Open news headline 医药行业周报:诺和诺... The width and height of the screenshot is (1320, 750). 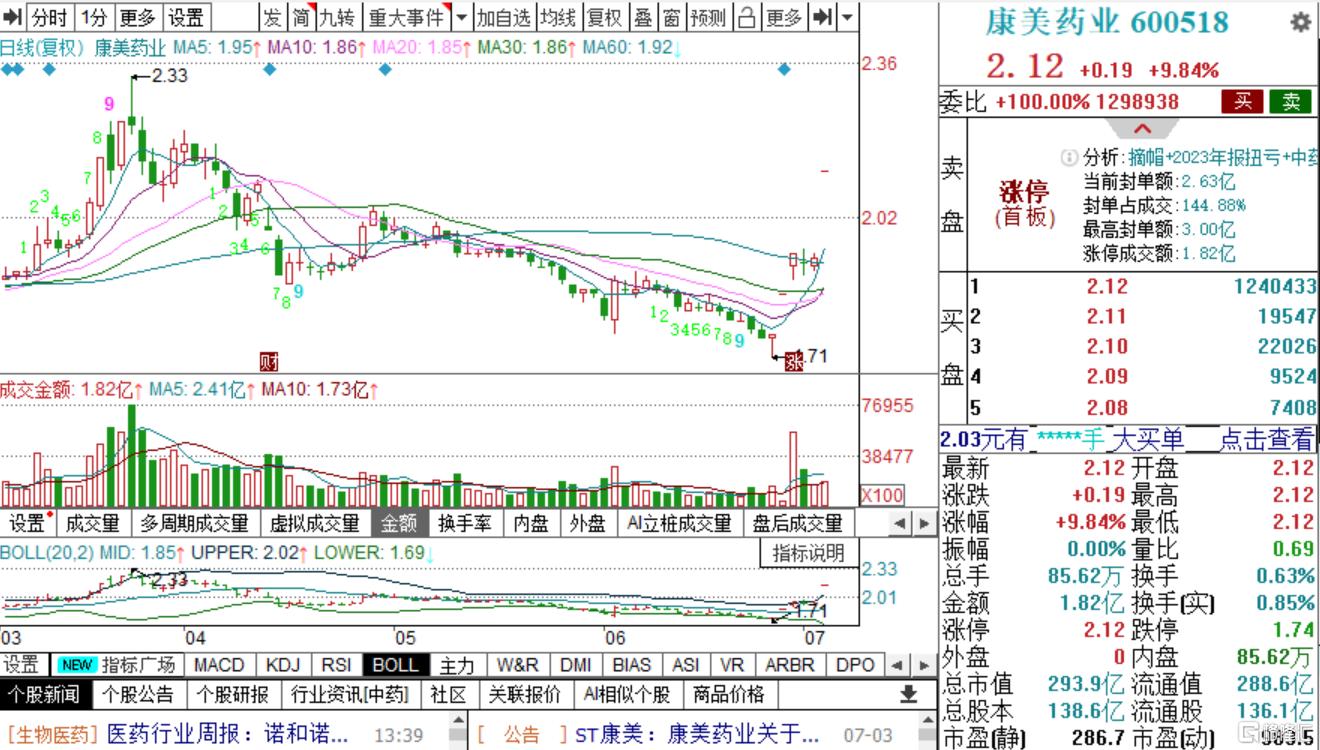pos(227,735)
